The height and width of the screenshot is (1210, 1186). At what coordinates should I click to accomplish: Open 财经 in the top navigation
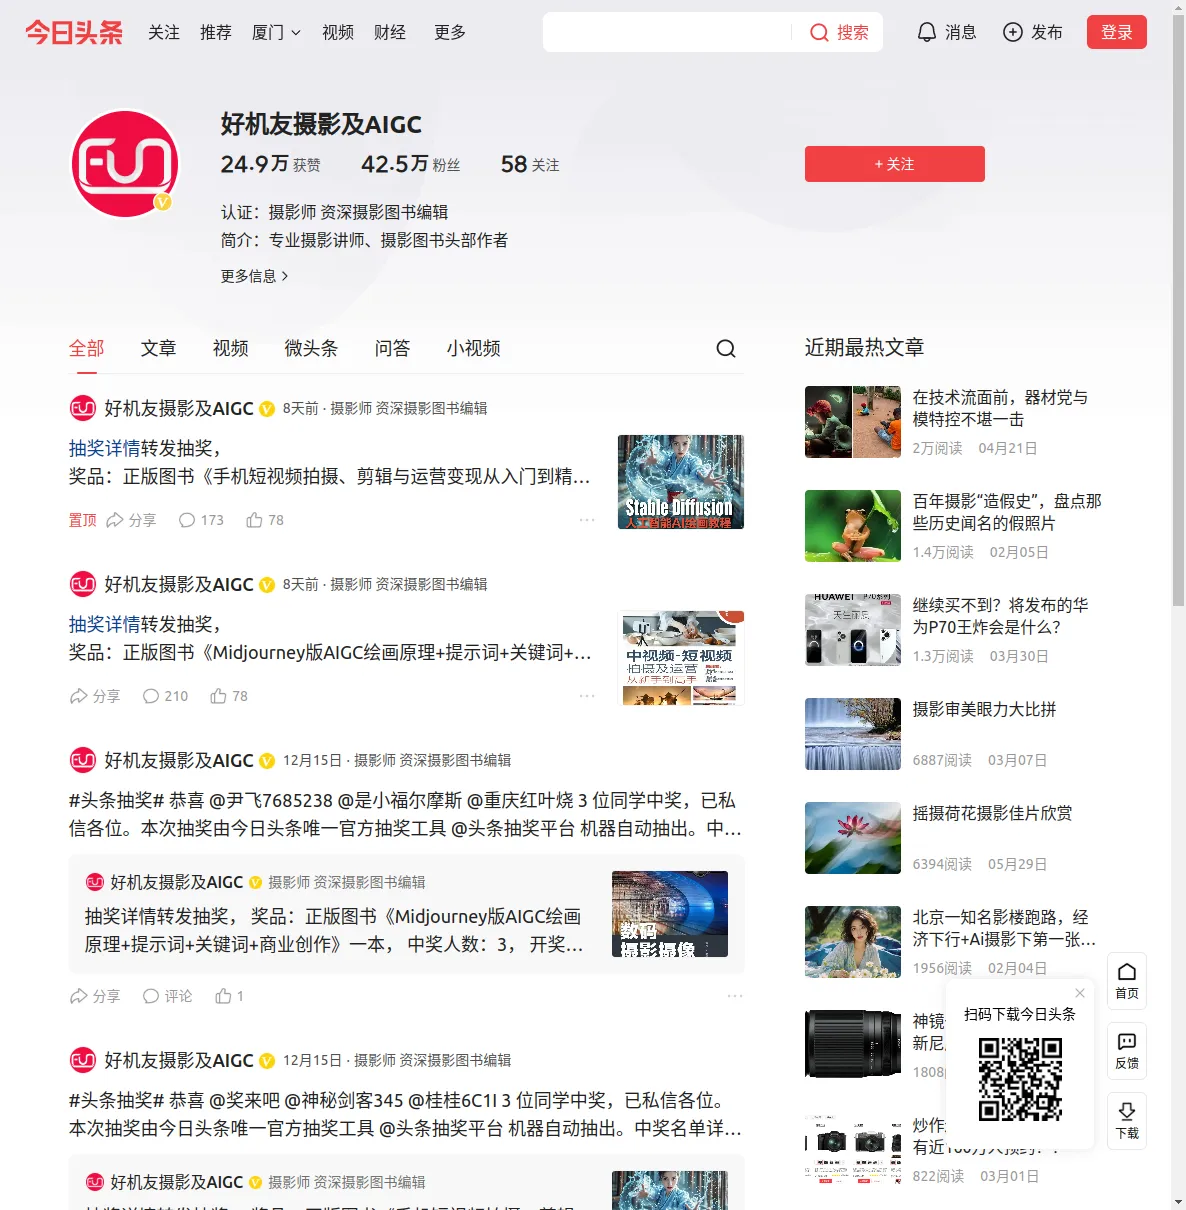390,32
